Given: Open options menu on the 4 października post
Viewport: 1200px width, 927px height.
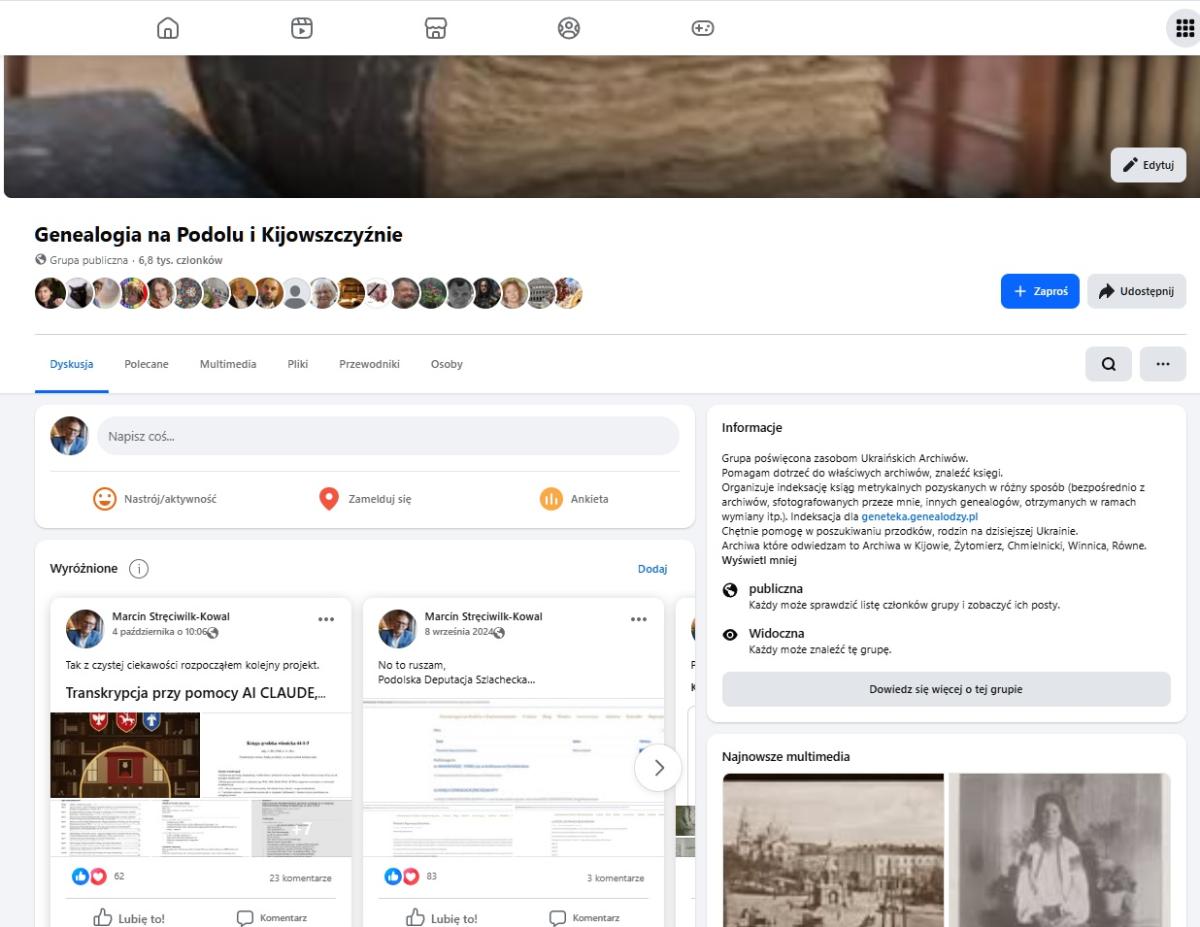Looking at the screenshot, I should click(326, 619).
